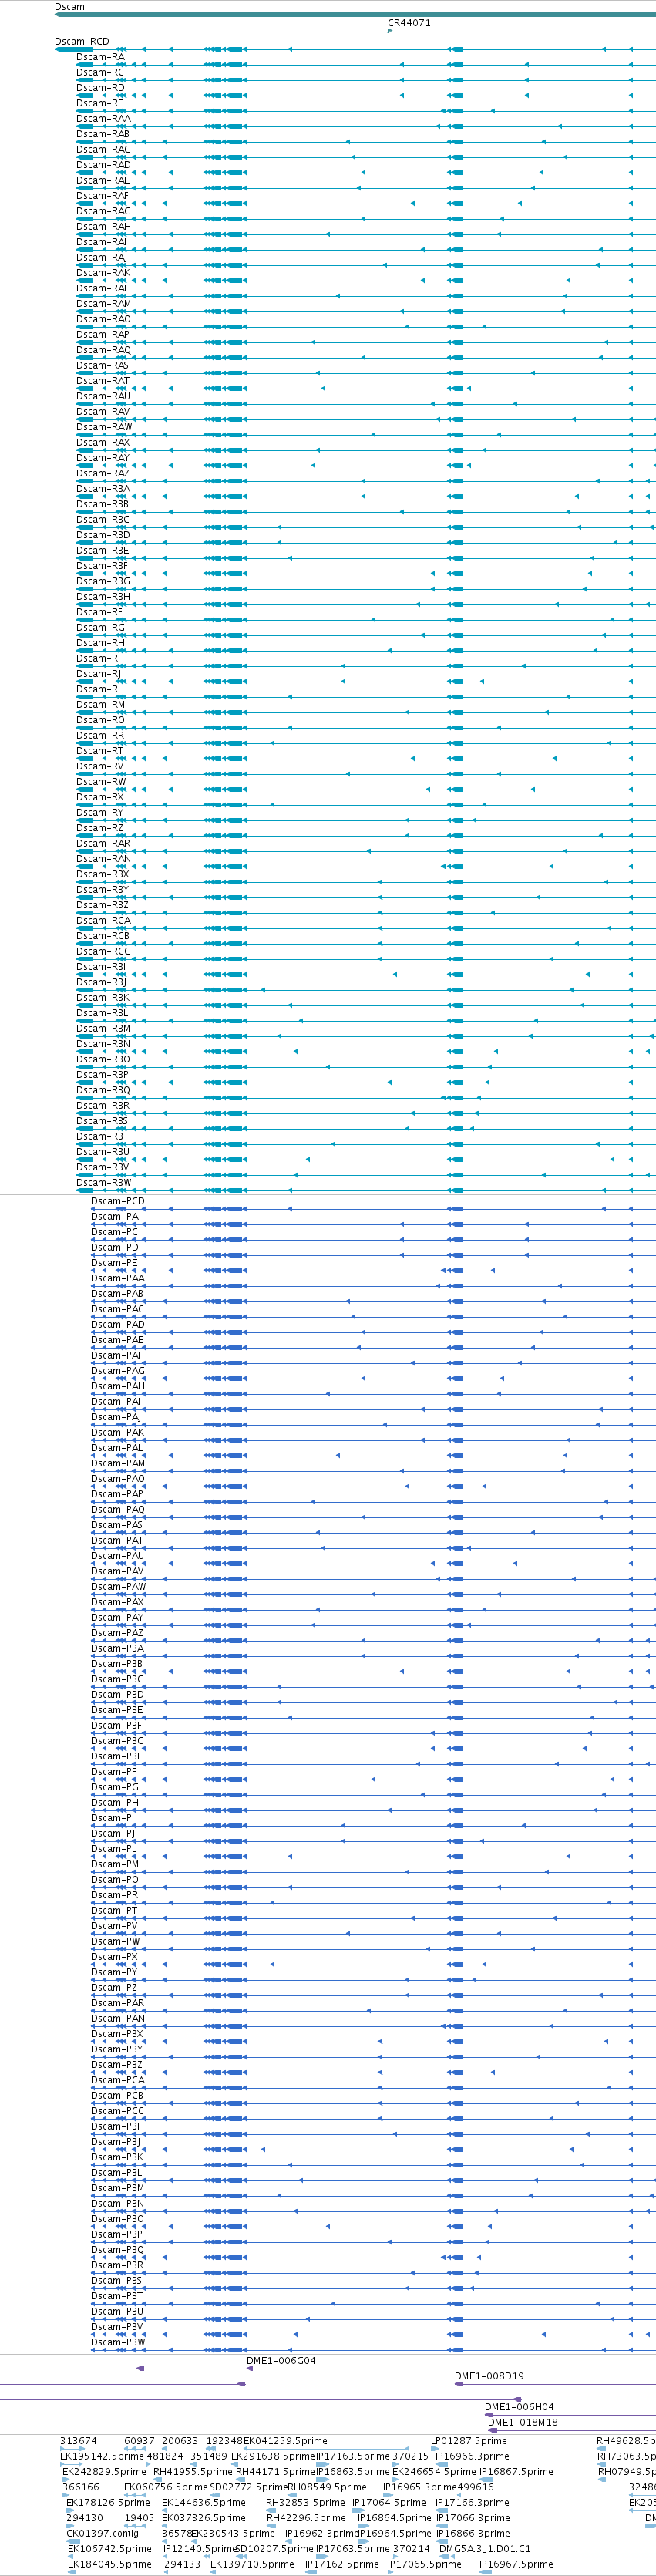Image resolution: width=656 pixels, height=2576 pixels.
Task: Click the Dscam-RF transcript label
Action: click(x=100, y=612)
